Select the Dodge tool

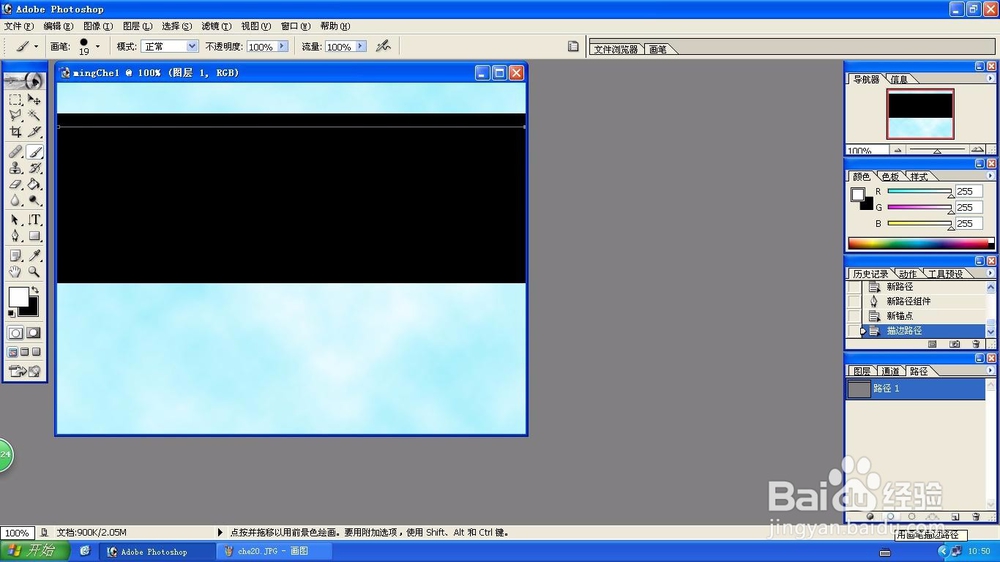pos(34,200)
